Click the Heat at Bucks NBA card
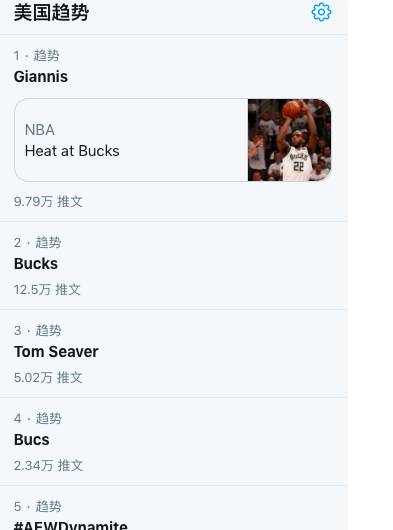The image size is (393, 530). (173, 140)
